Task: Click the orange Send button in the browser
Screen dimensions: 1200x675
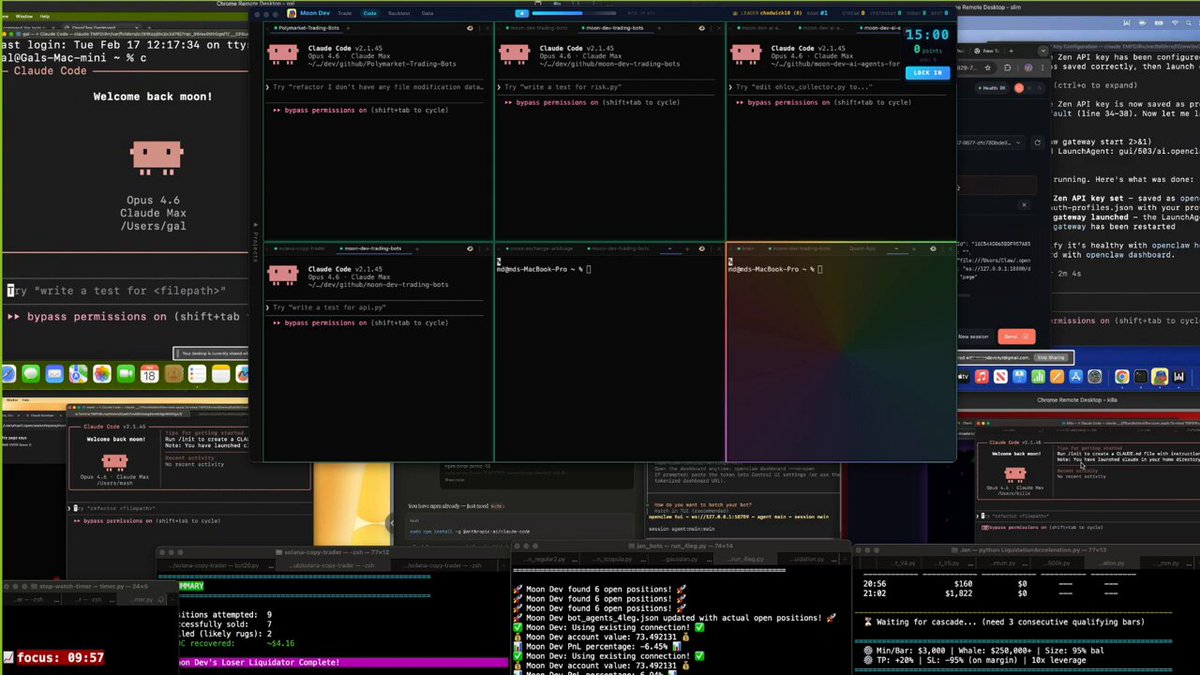Action: tap(1015, 337)
